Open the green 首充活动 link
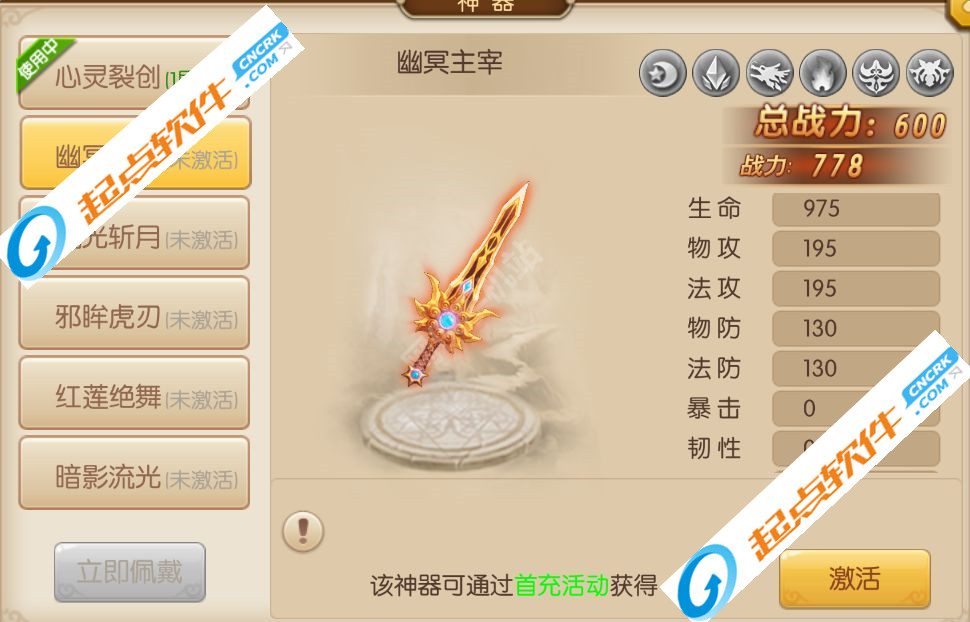 pyautogui.click(x=562, y=584)
